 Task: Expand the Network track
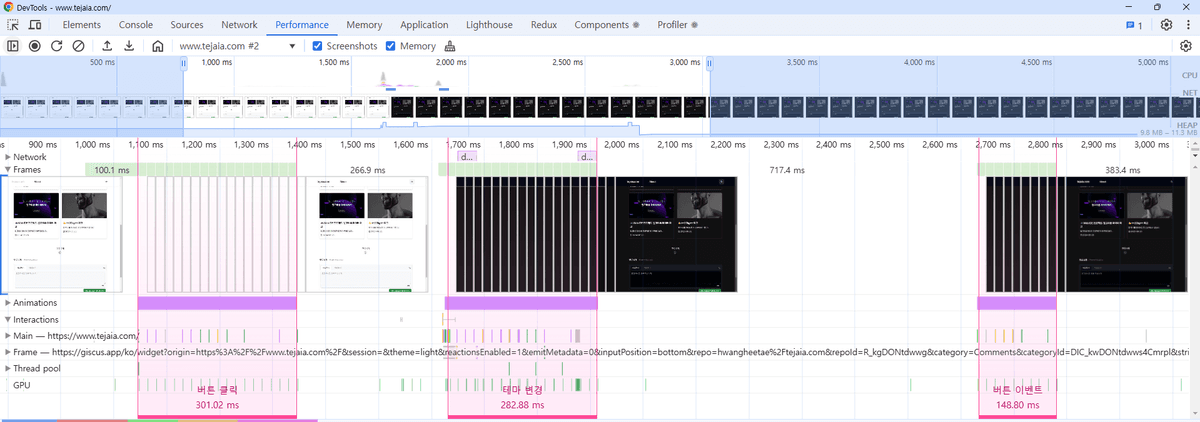pos(8,157)
